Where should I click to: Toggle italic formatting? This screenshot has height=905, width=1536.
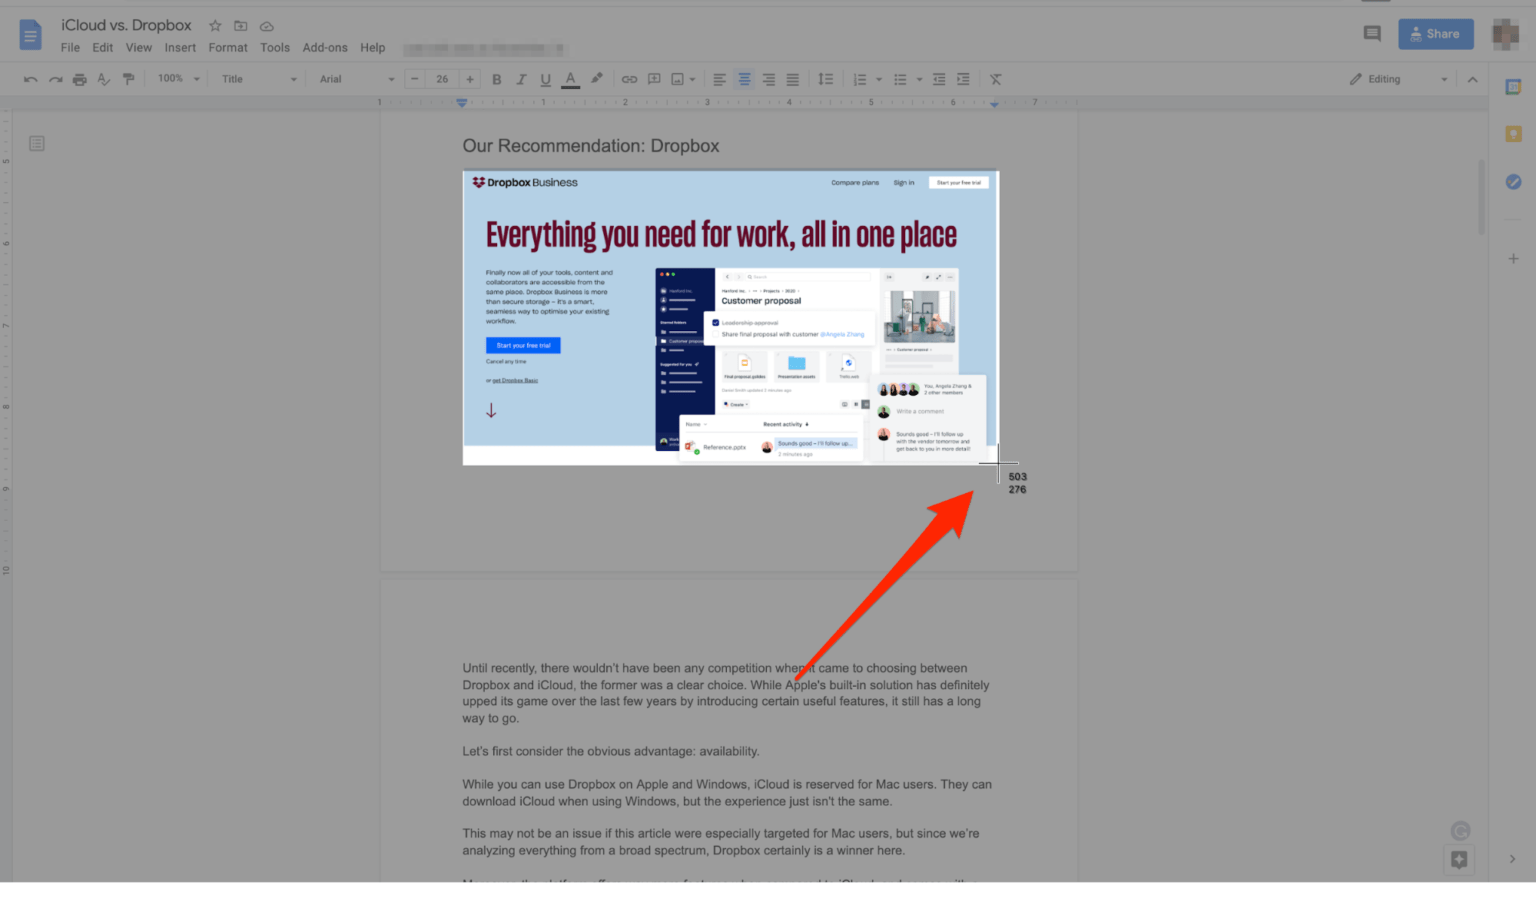tap(521, 79)
